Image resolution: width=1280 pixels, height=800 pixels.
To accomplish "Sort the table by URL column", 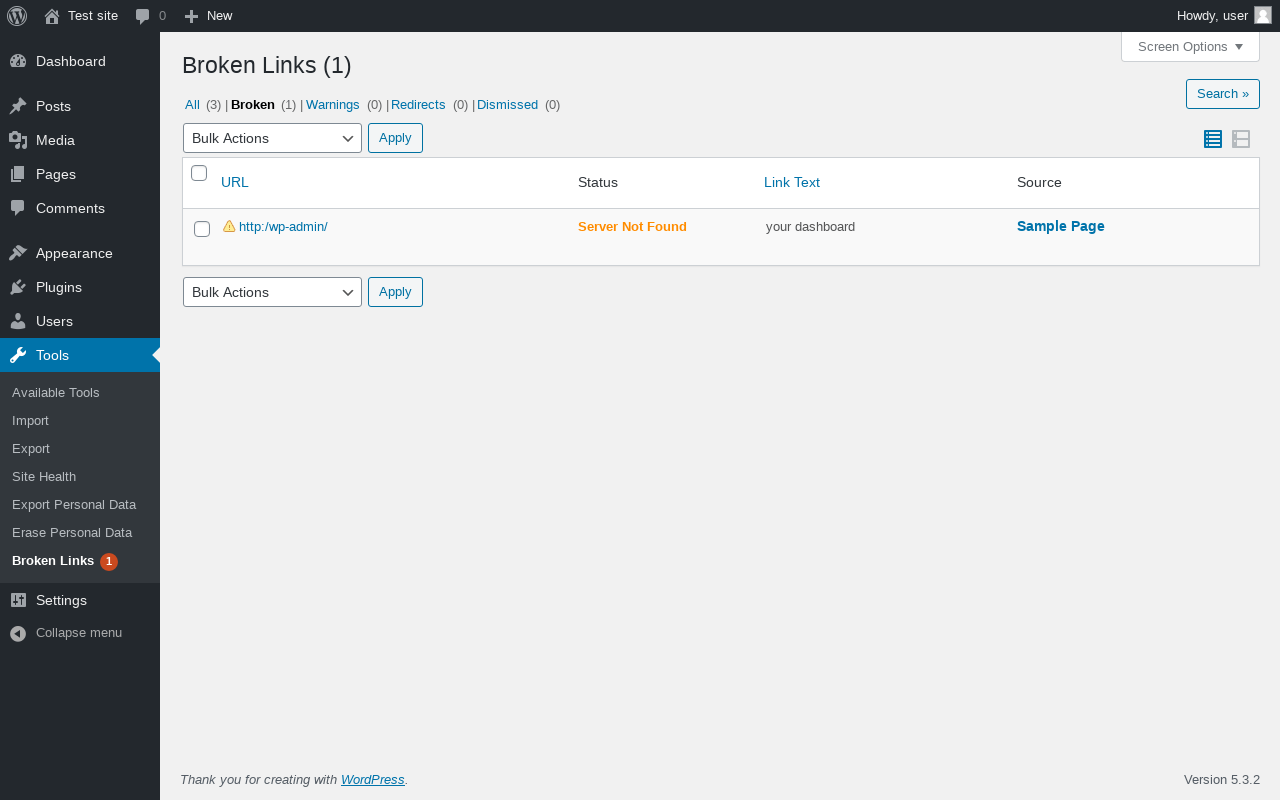I will (235, 182).
